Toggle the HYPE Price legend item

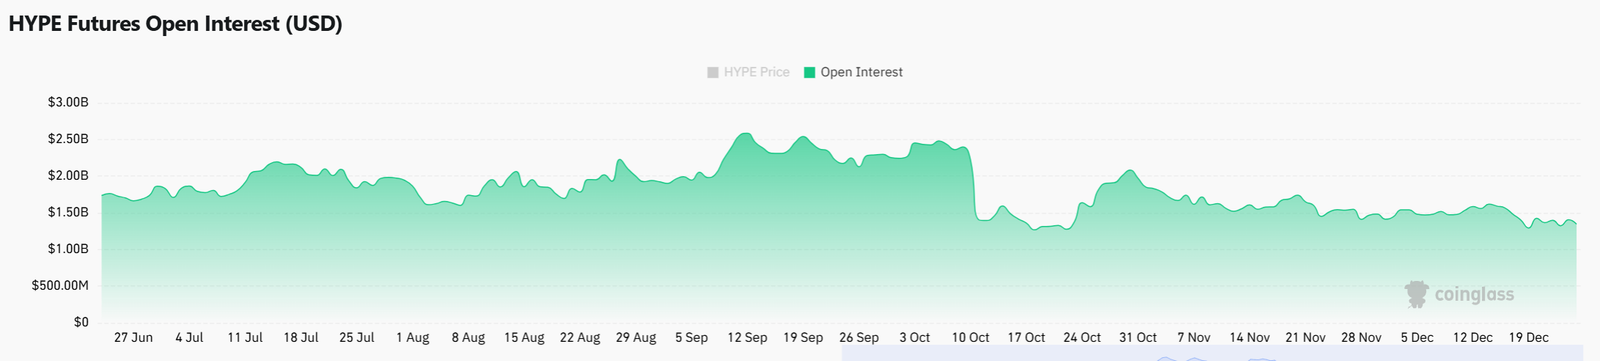(748, 72)
